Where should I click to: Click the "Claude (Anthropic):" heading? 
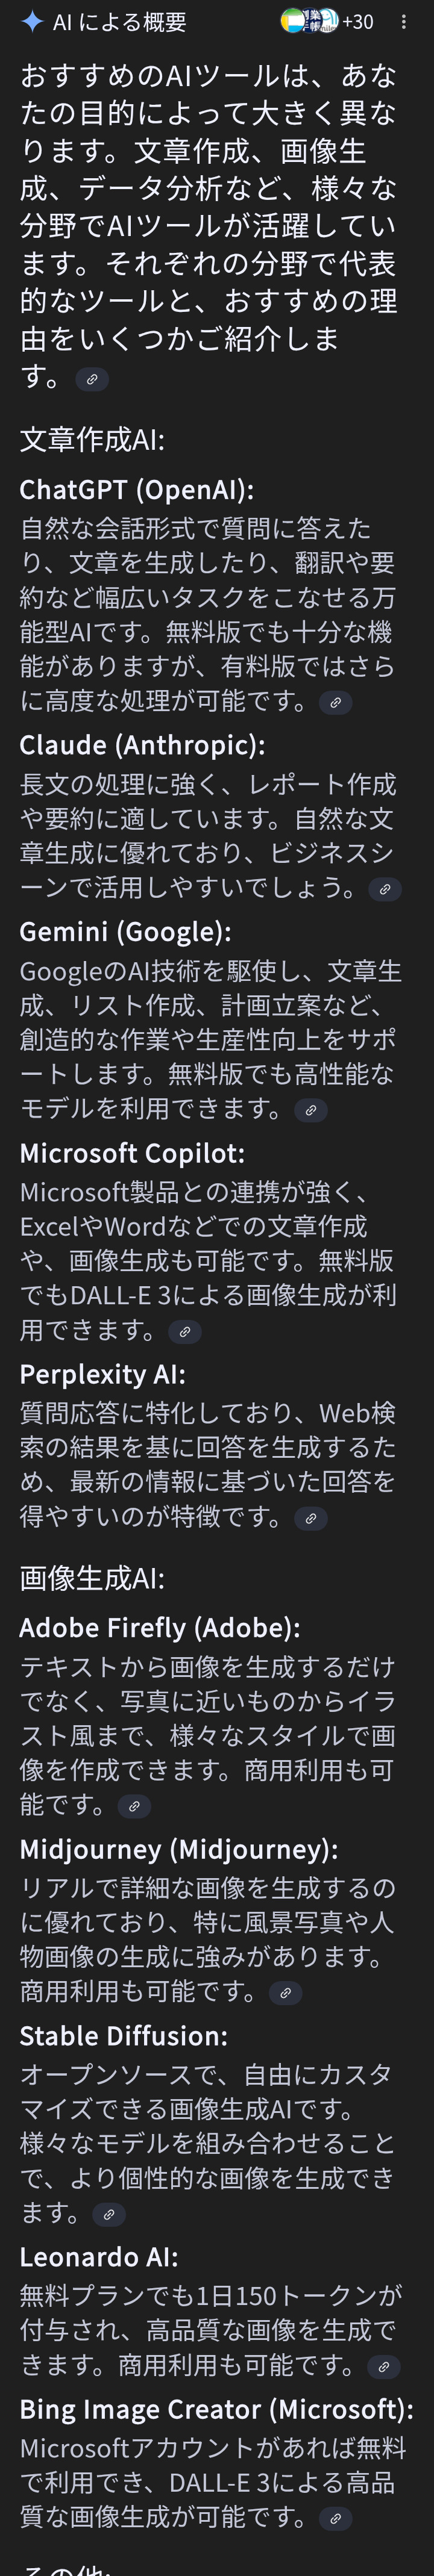point(142,745)
